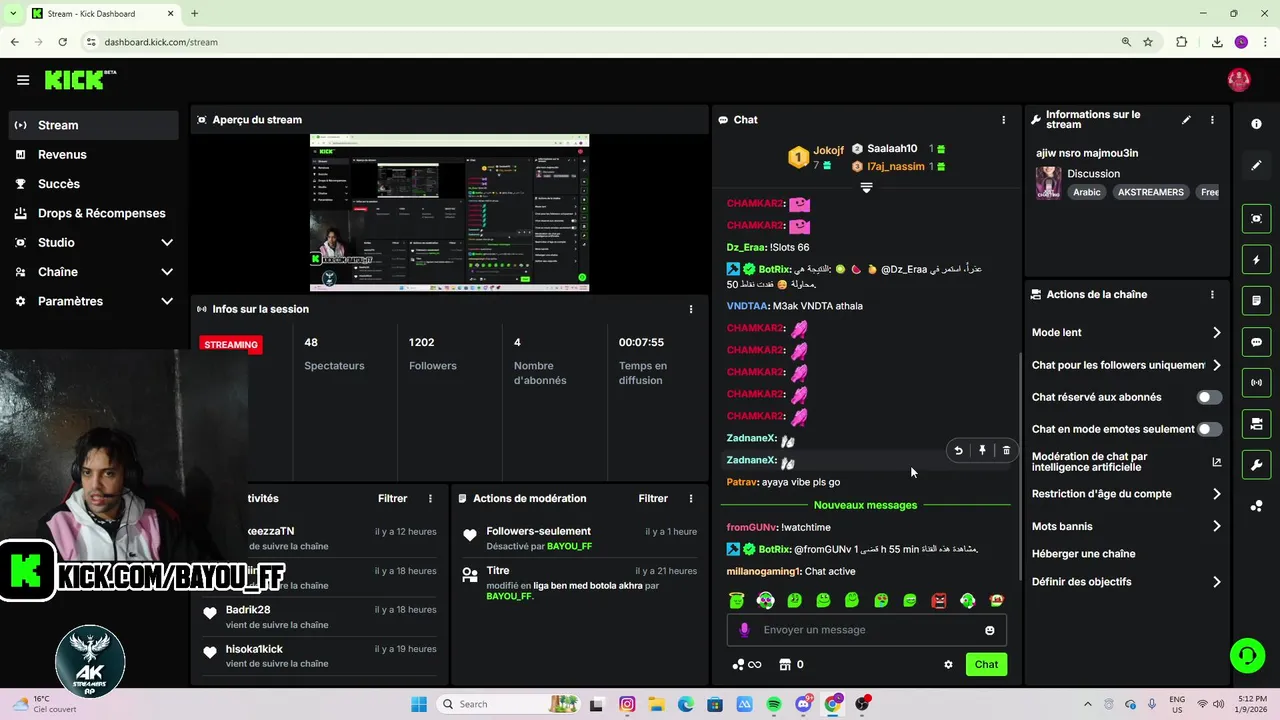Expand the Chaîne menu chevron
The image size is (1280, 720).
tap(167, 272)
